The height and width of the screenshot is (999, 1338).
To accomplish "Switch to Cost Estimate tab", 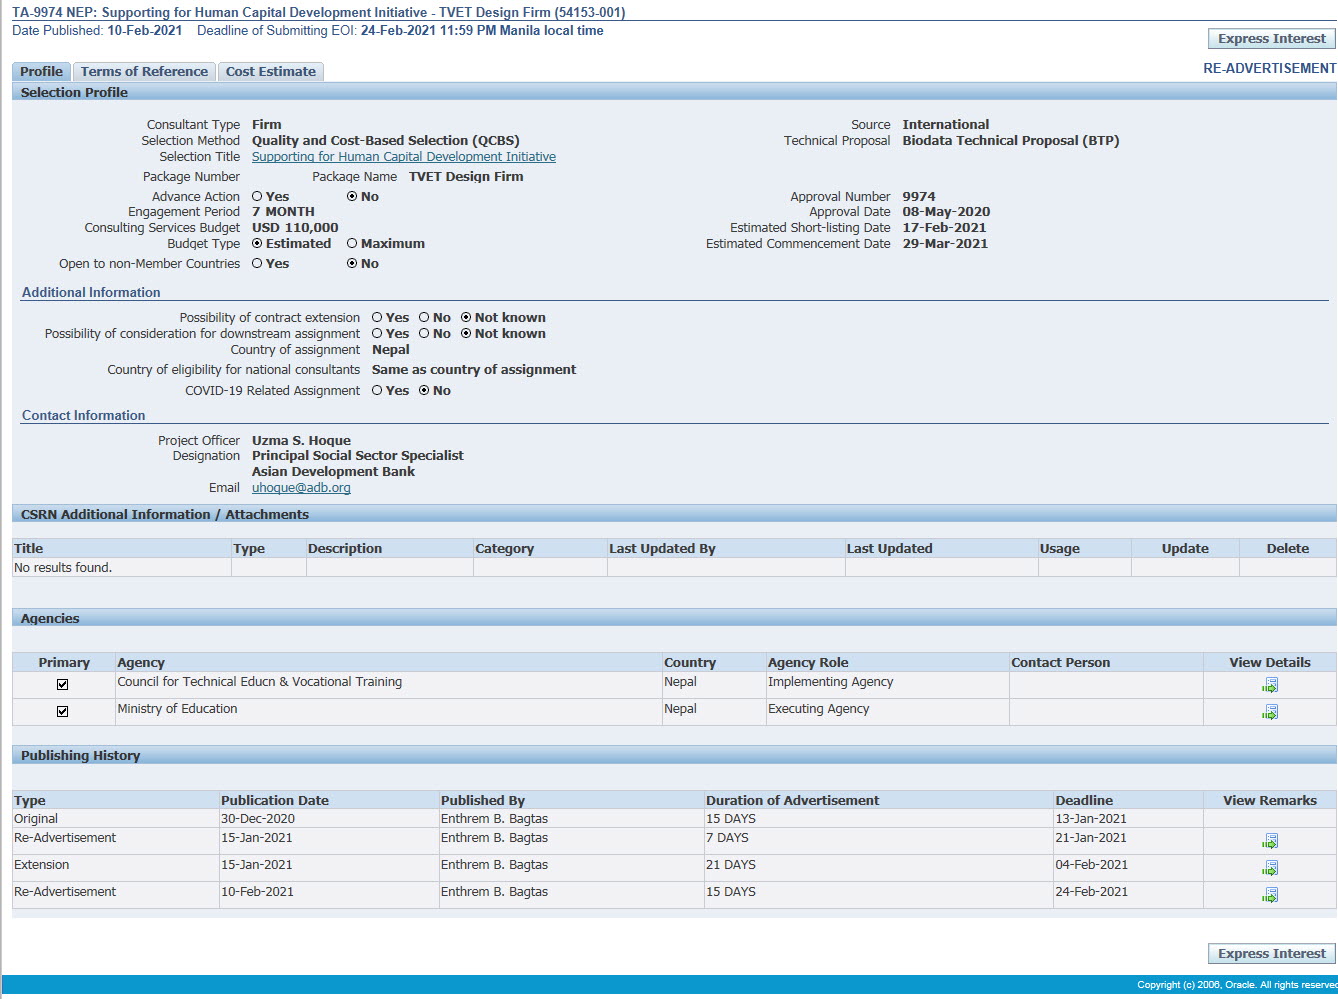I will [x=270, y=71].
